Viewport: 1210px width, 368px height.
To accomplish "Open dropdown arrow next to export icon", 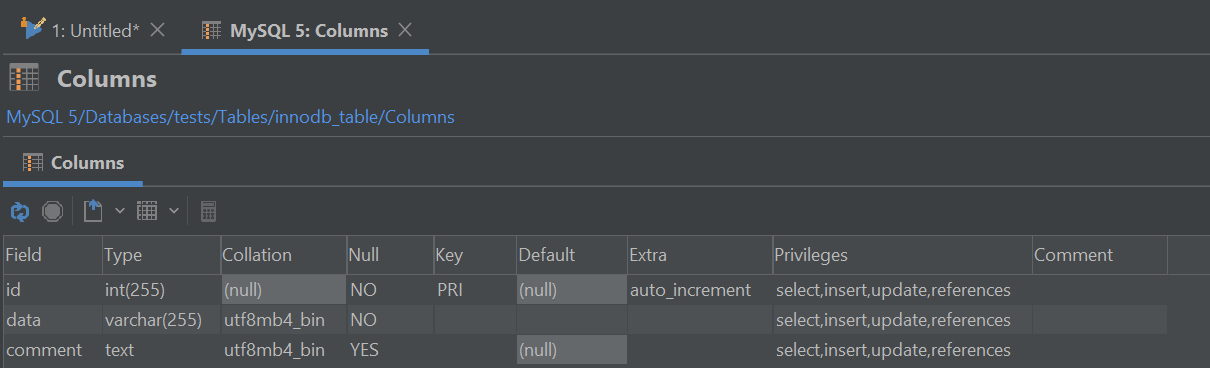I will (x=119, y=211).
